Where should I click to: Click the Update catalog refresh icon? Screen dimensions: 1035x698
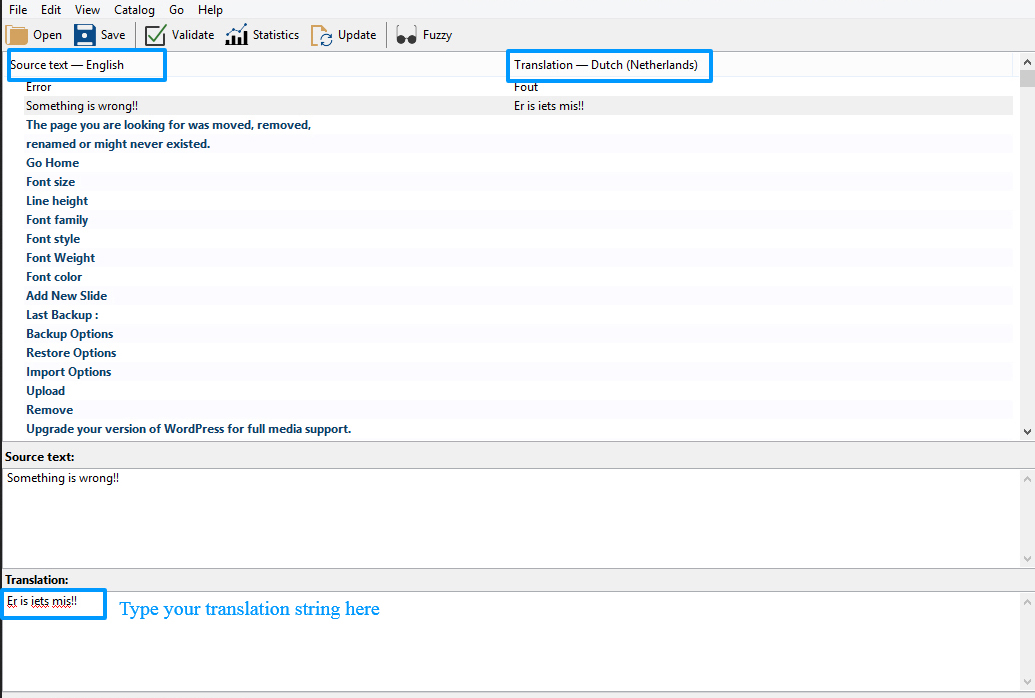tap(322, 35)
